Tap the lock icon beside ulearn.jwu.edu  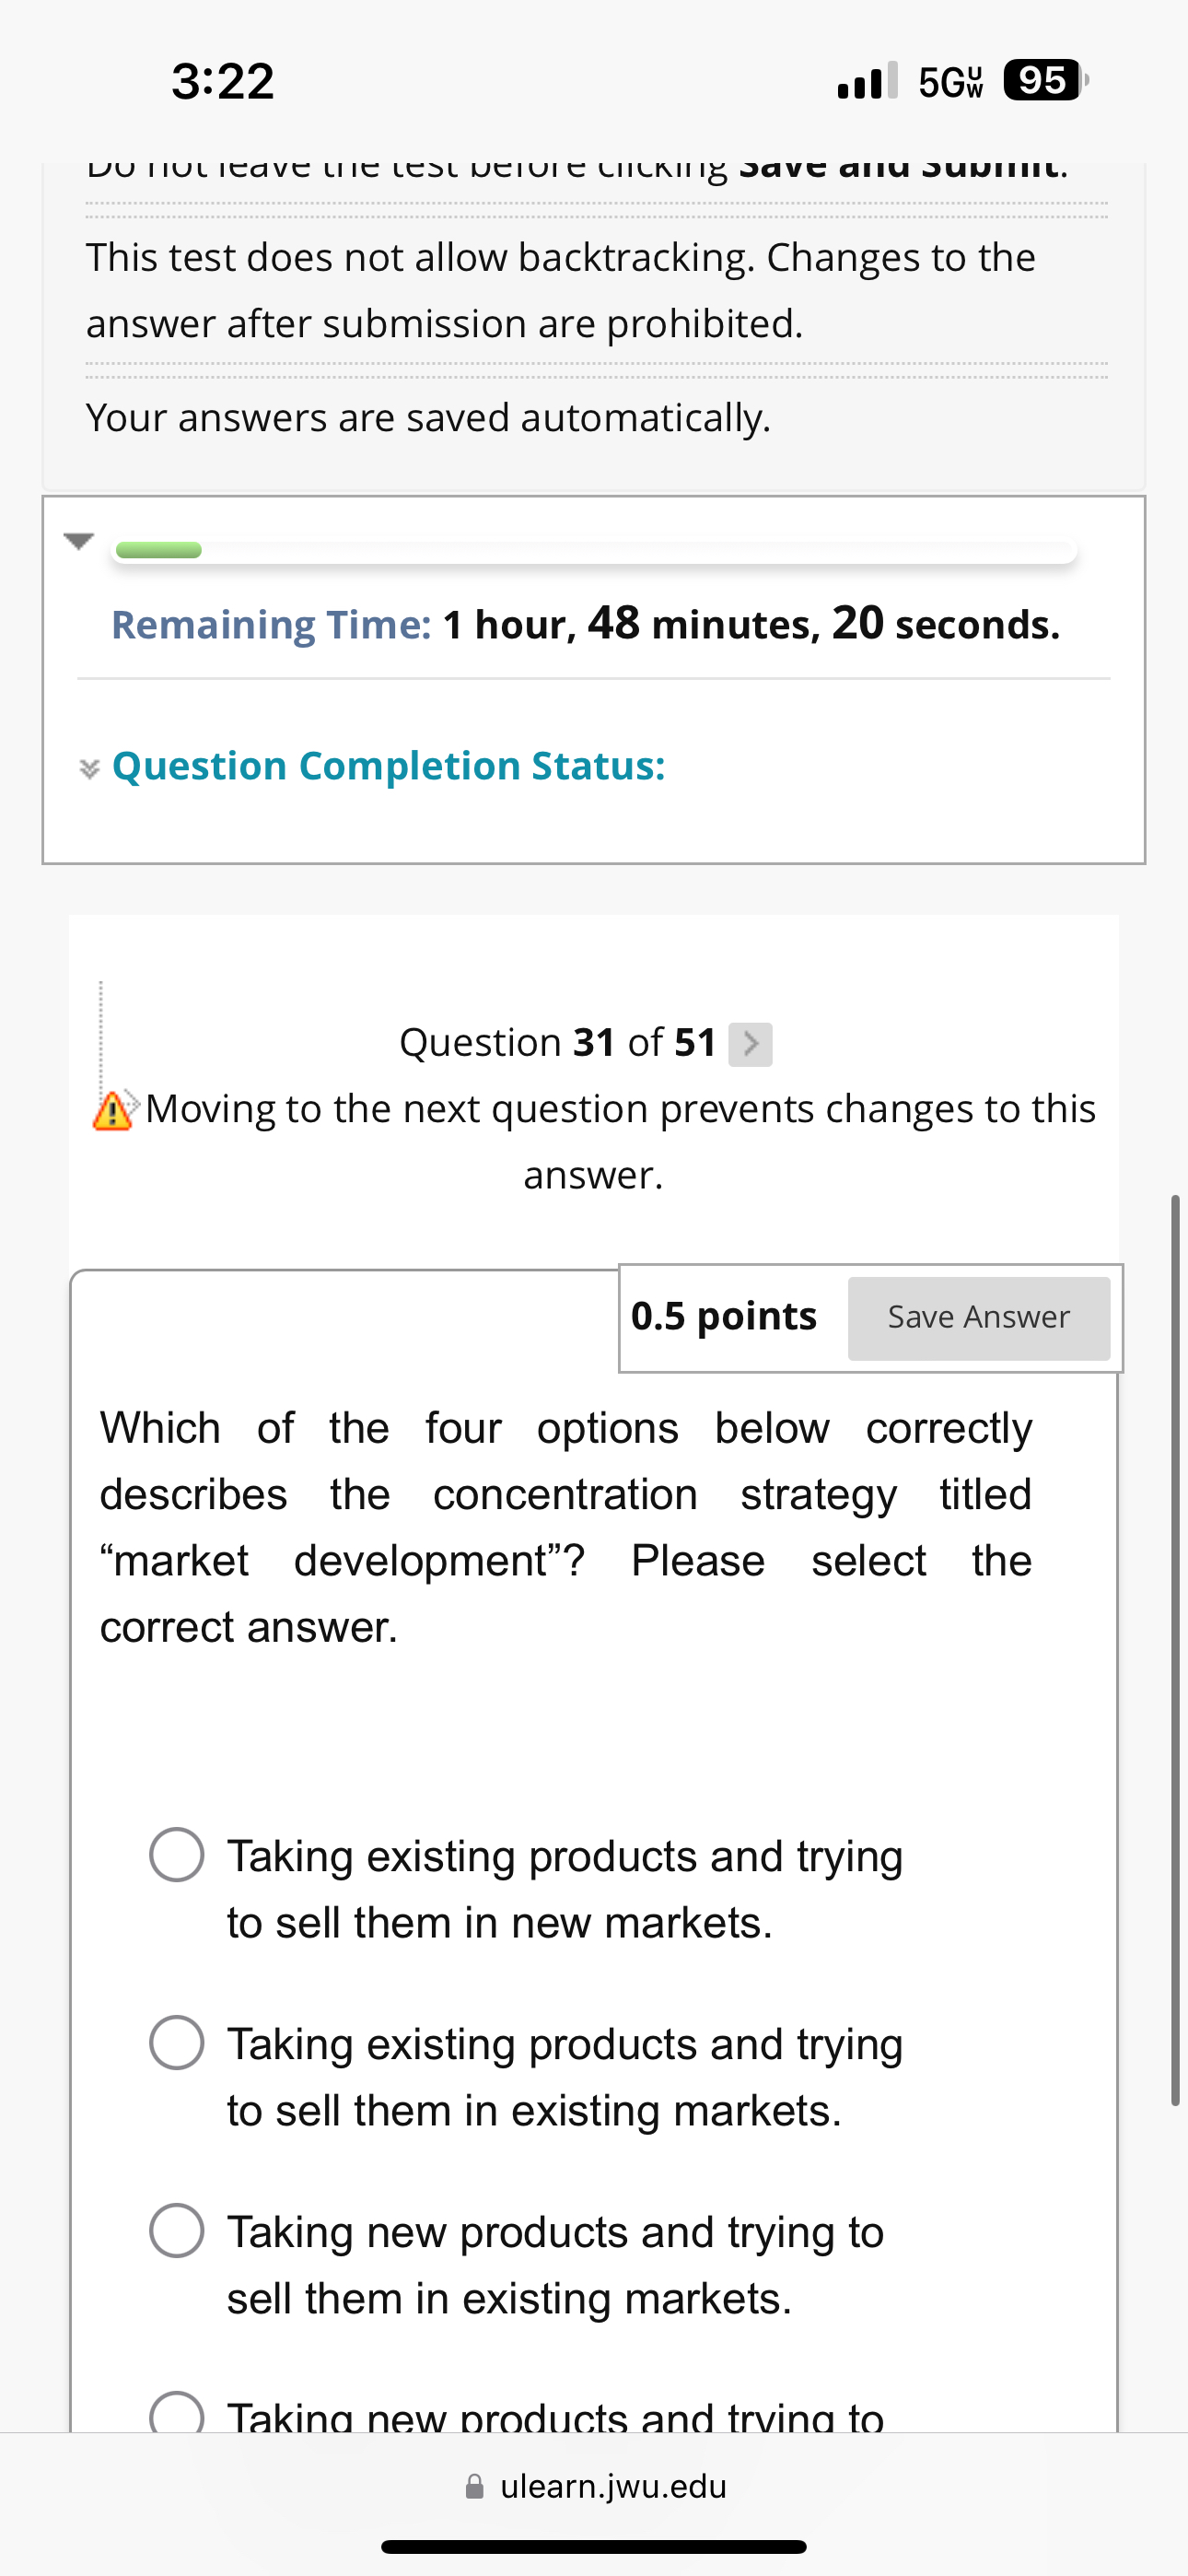[x=474, y=2486]
